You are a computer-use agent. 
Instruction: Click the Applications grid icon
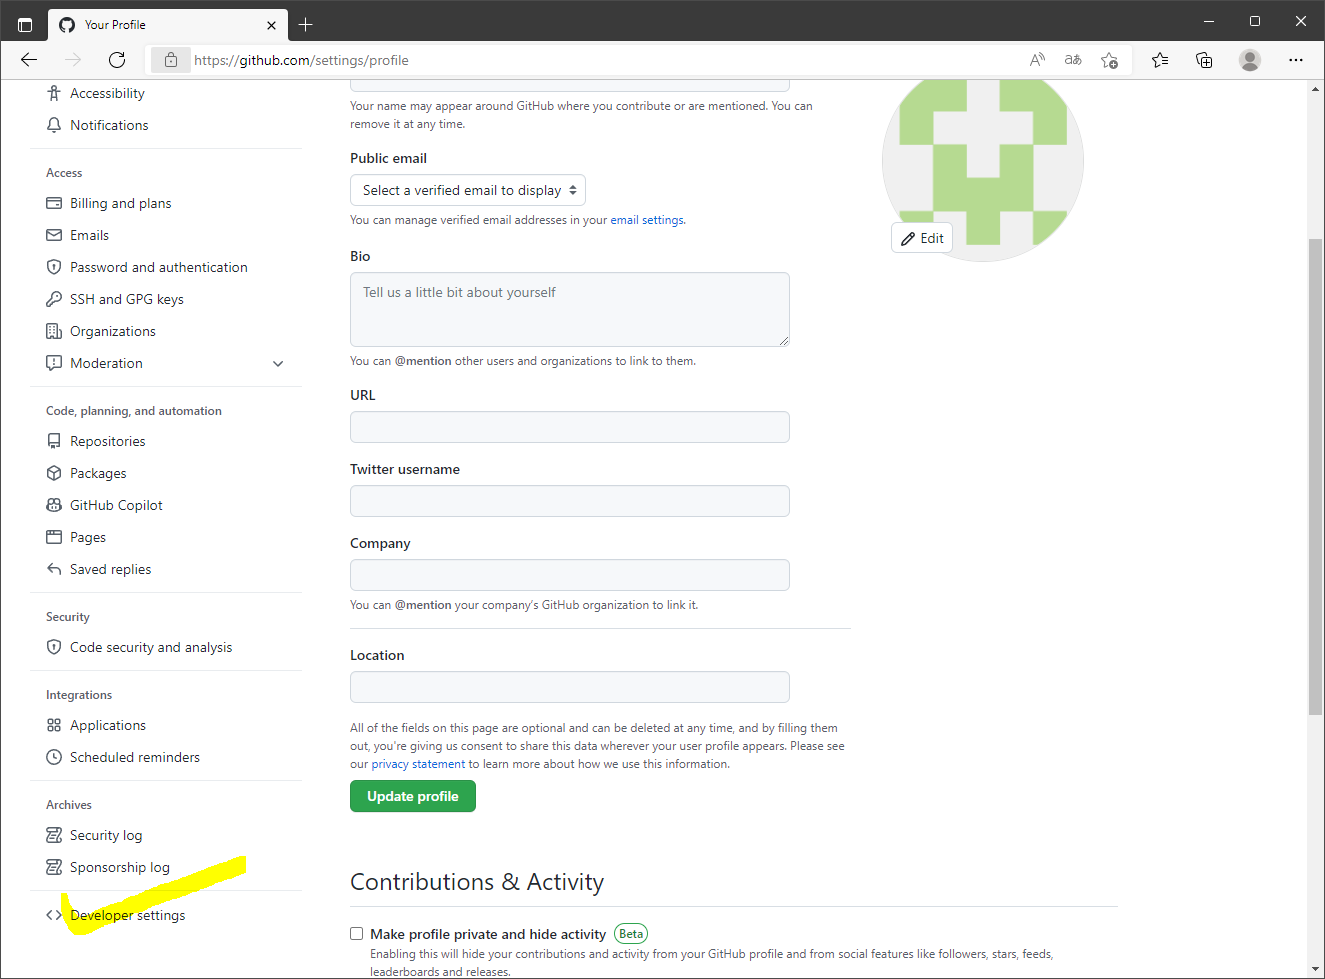pyautogui.click(x=54, y=725)
